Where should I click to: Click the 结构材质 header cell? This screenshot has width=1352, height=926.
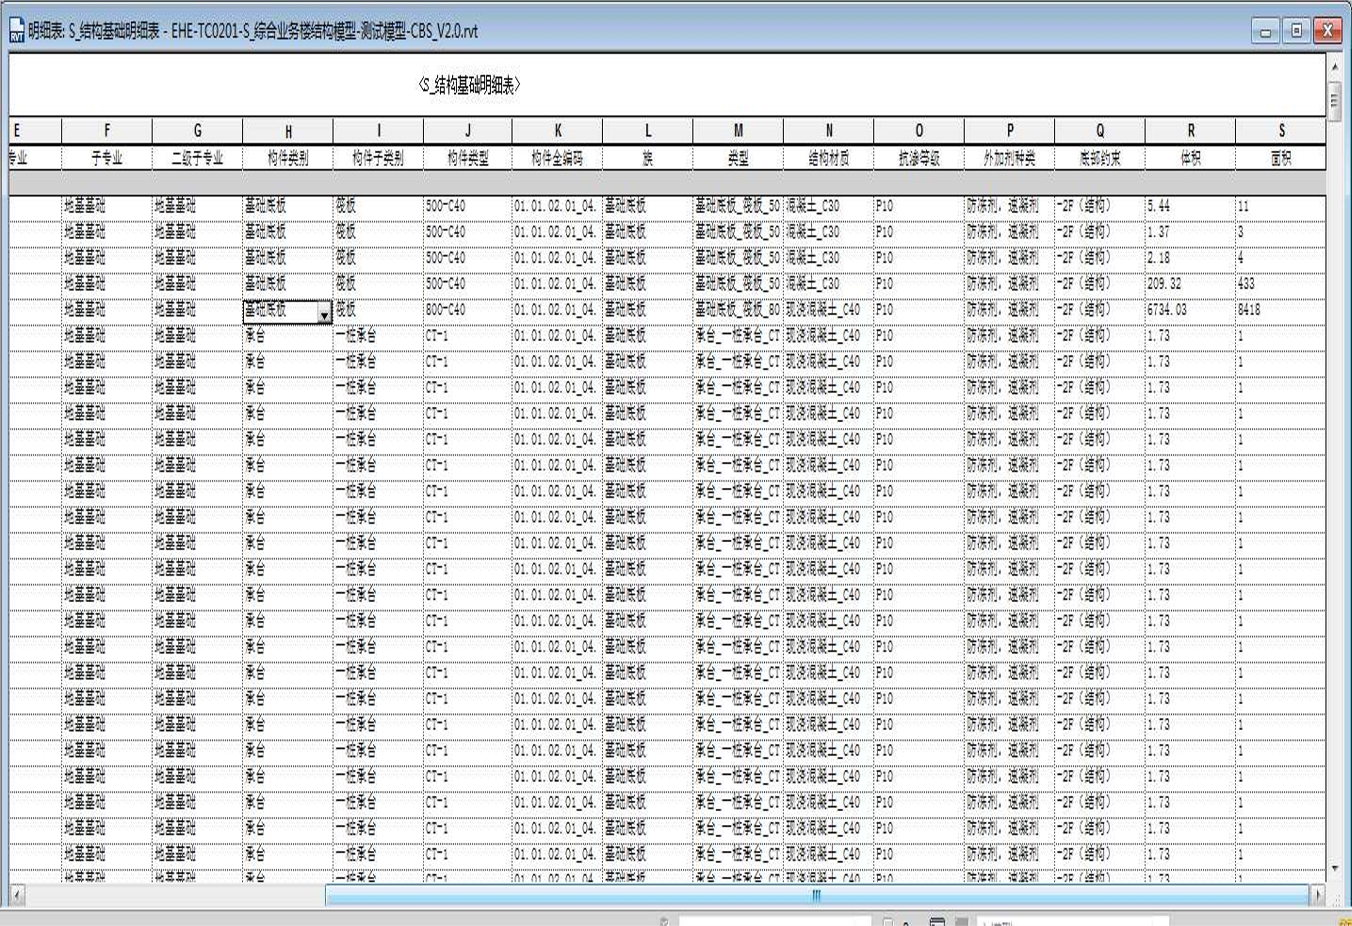coord(829,158)
